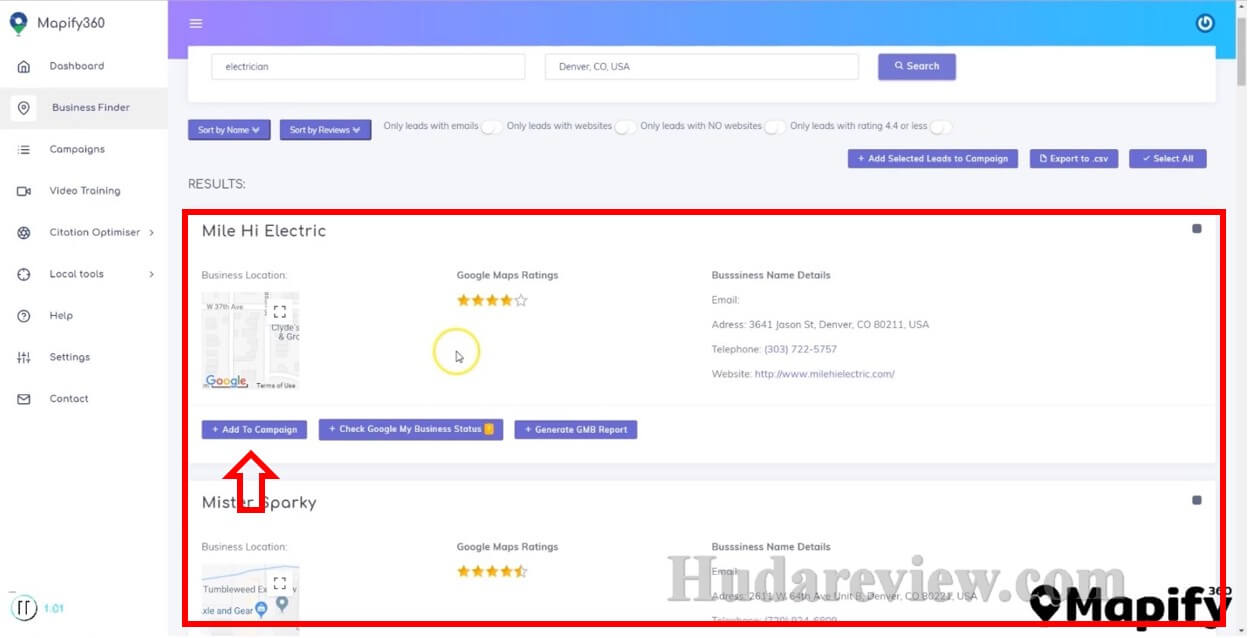Click the Google logo on Mile Hi map
This screenshot has height=638, width=1249.
click(x=226, y=381)
